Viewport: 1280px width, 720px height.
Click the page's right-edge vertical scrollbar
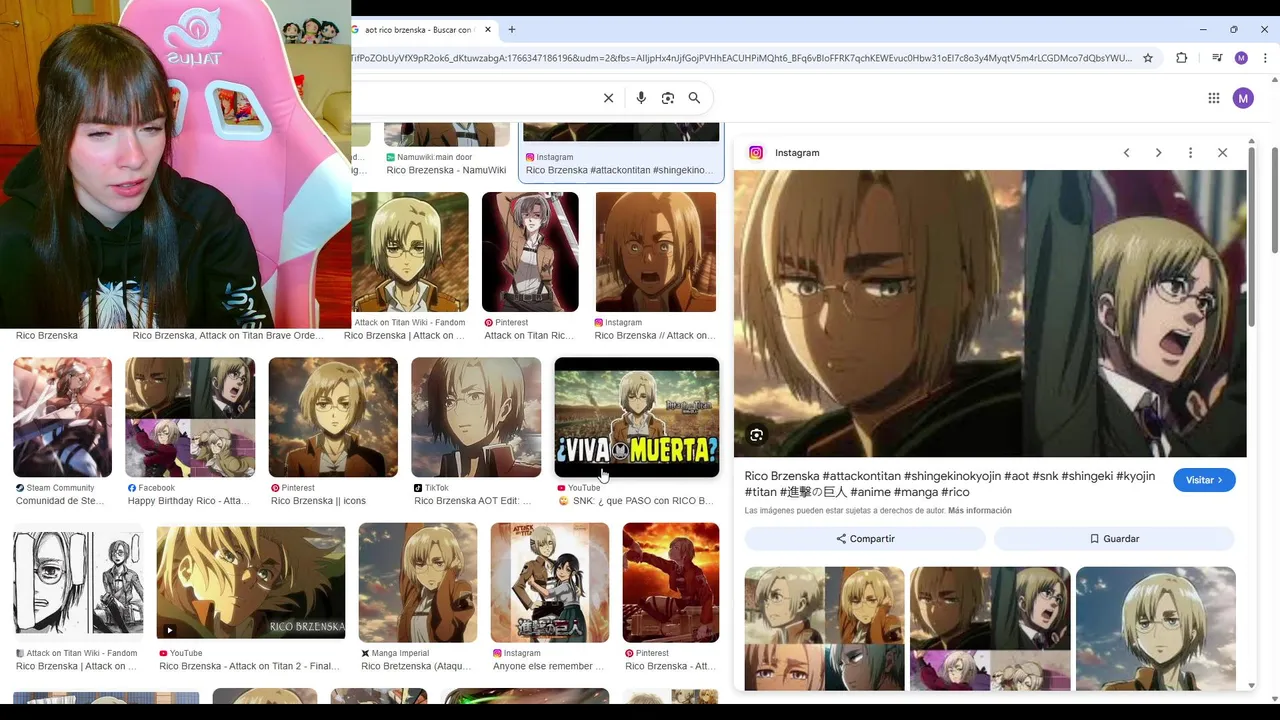pos(1275,200)
